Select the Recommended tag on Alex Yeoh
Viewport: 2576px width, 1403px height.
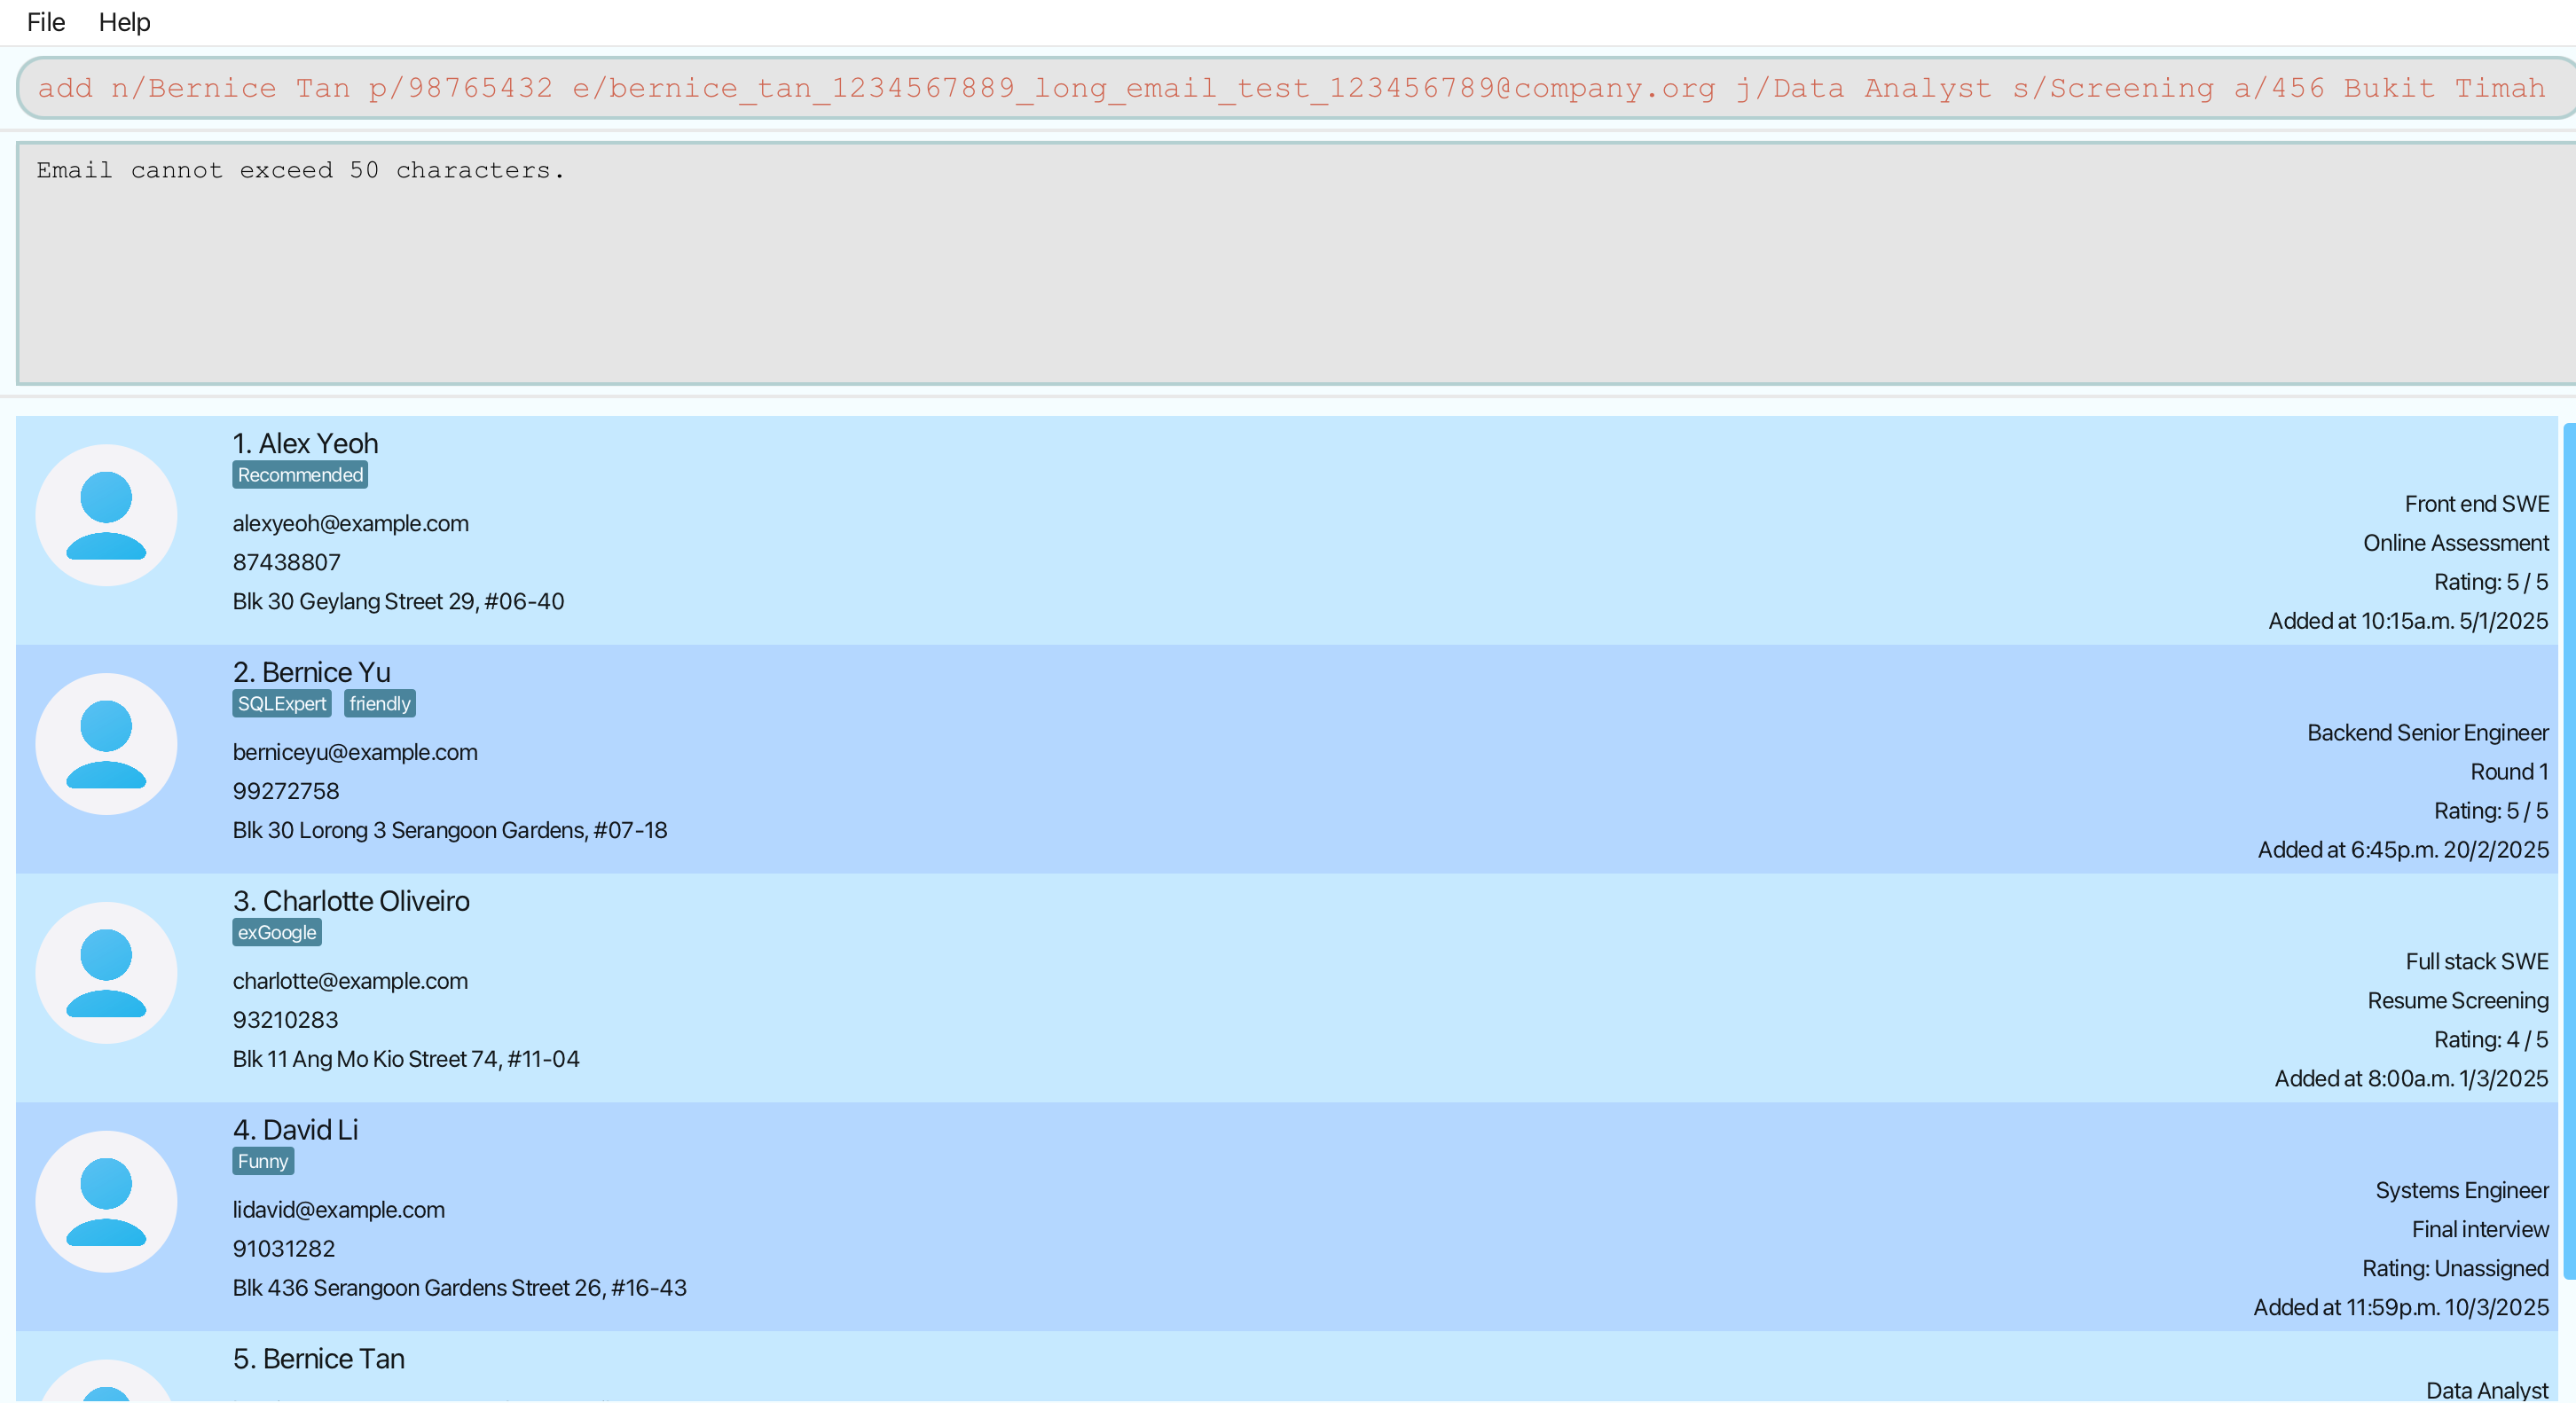[300, 475]
